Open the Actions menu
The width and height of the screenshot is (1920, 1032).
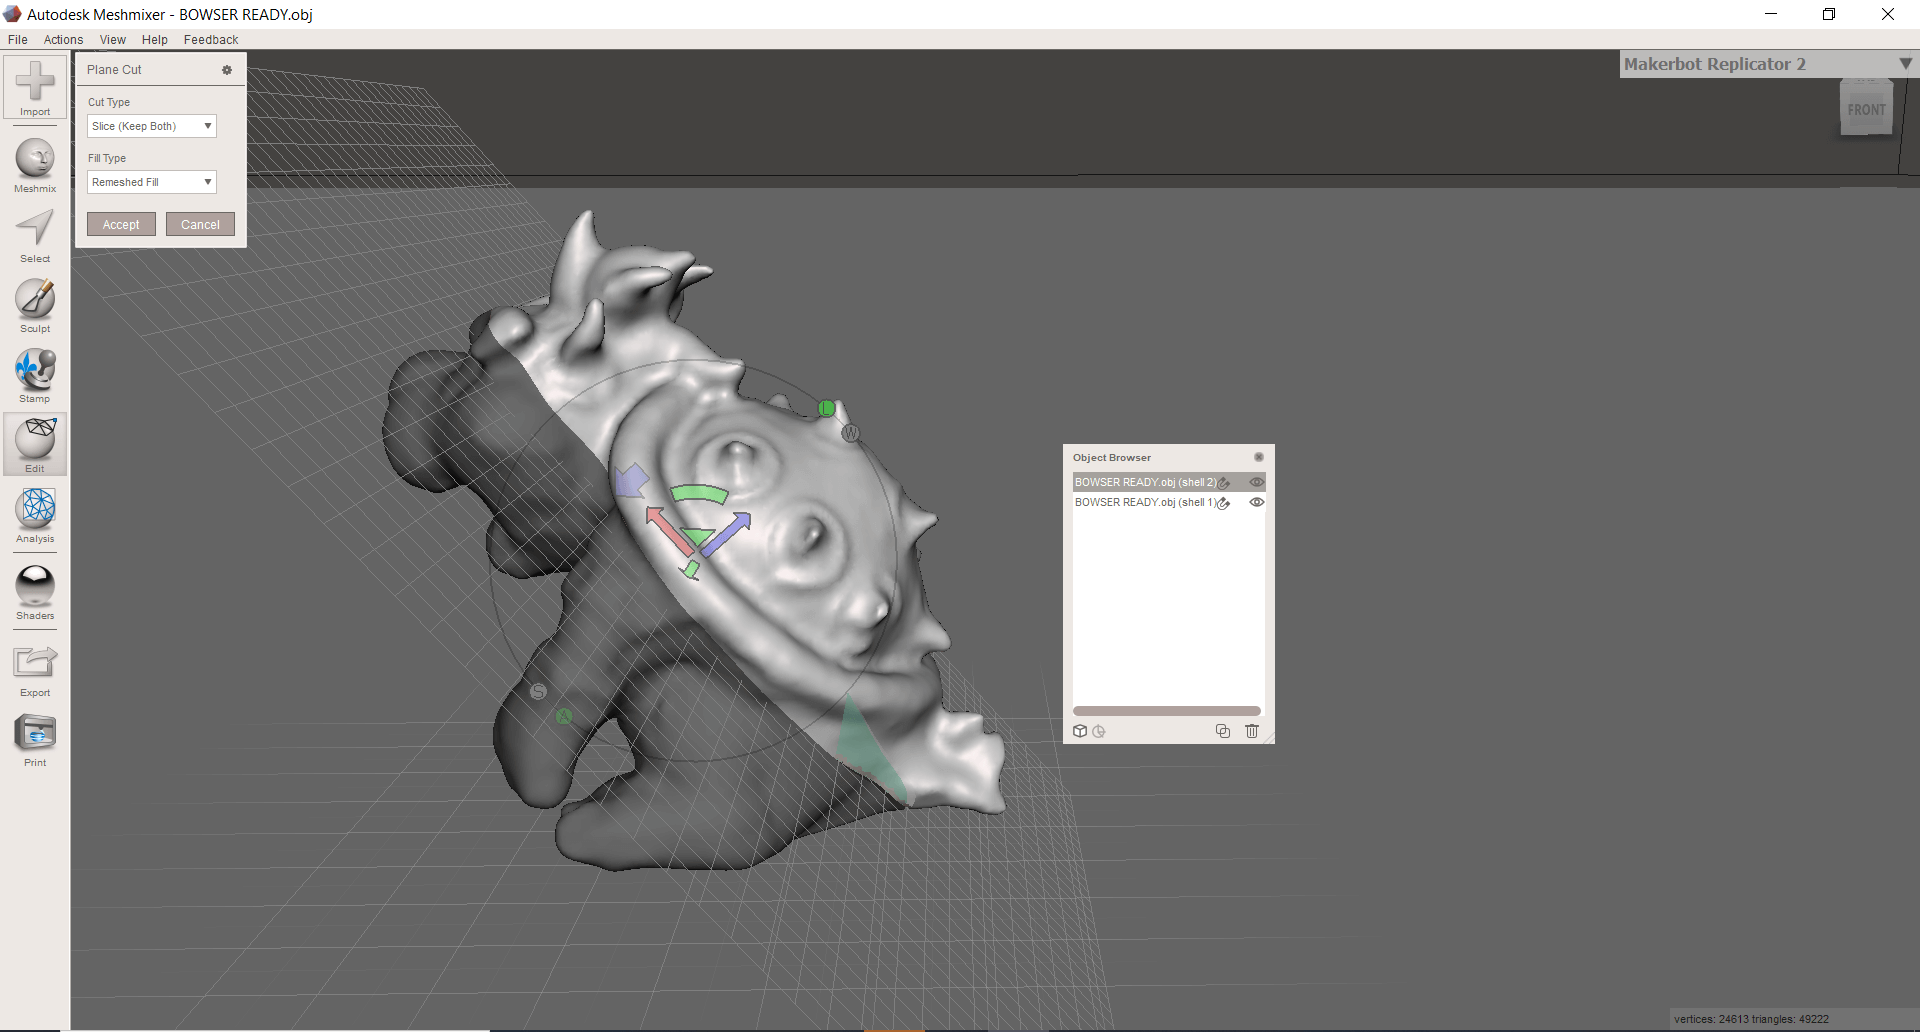pyautogui.click(x=63, y=40)
